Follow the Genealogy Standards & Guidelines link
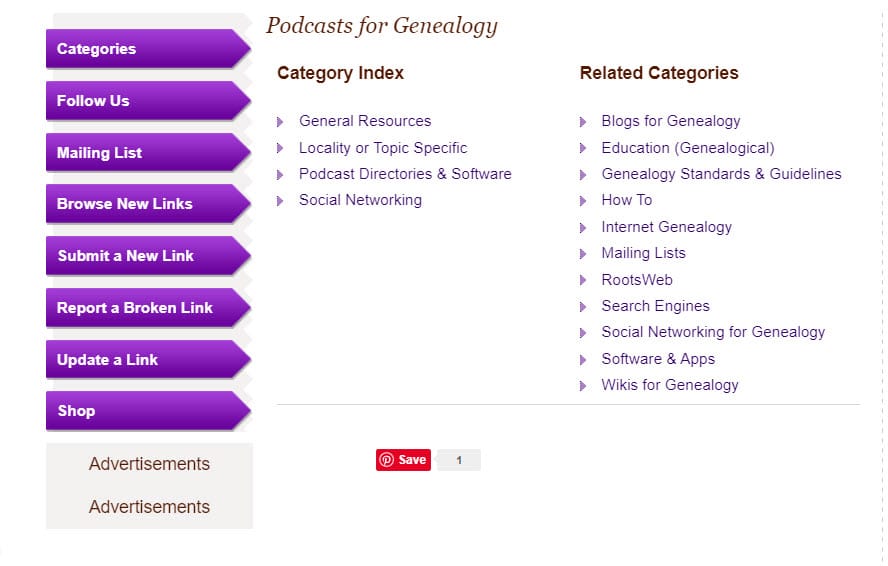 coord(721,174)
